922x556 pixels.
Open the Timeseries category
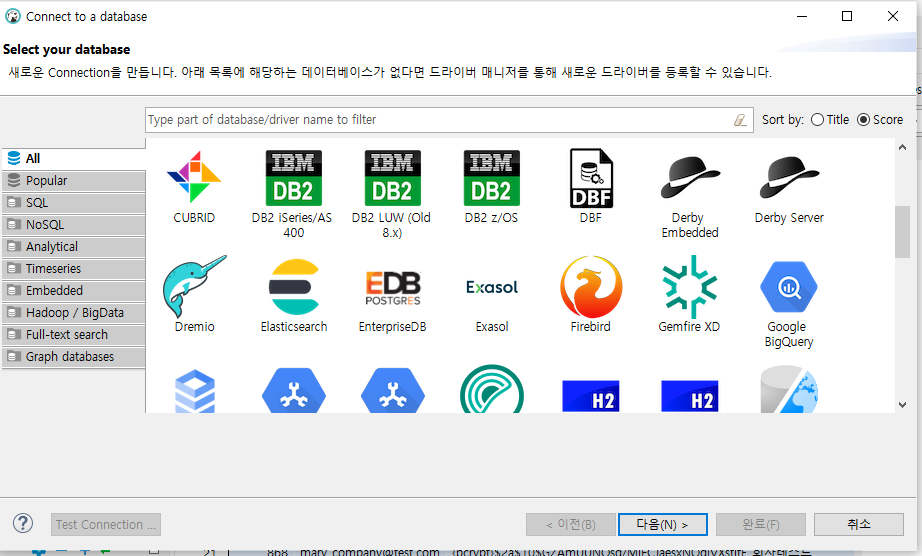(x=74, y=269)
